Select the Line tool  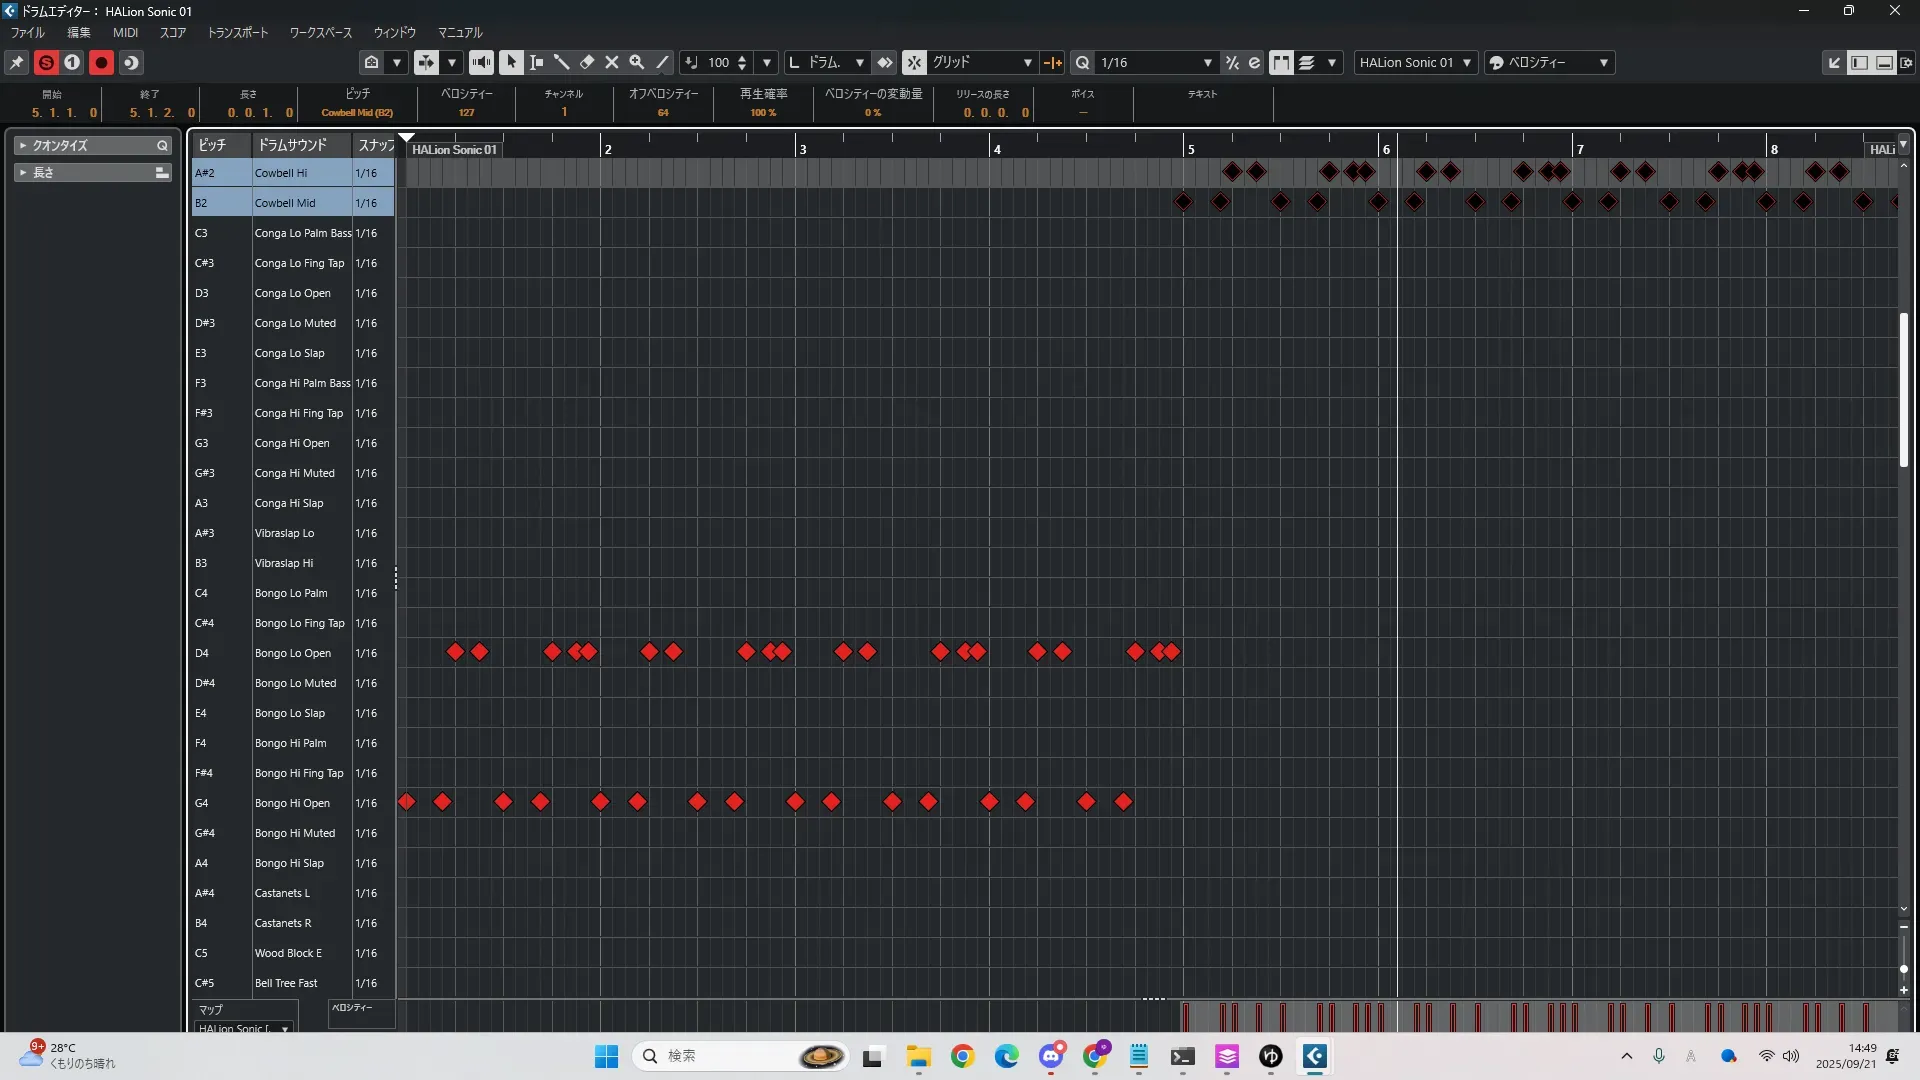pos(662,63)
